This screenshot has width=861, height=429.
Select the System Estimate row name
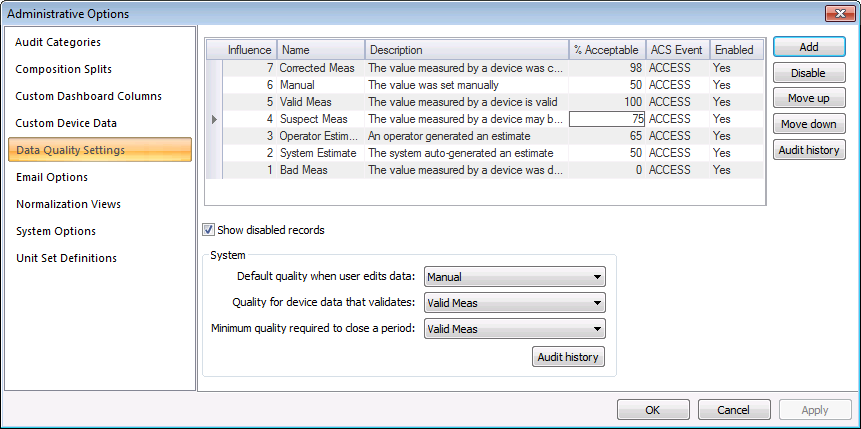tap(318, 153)
